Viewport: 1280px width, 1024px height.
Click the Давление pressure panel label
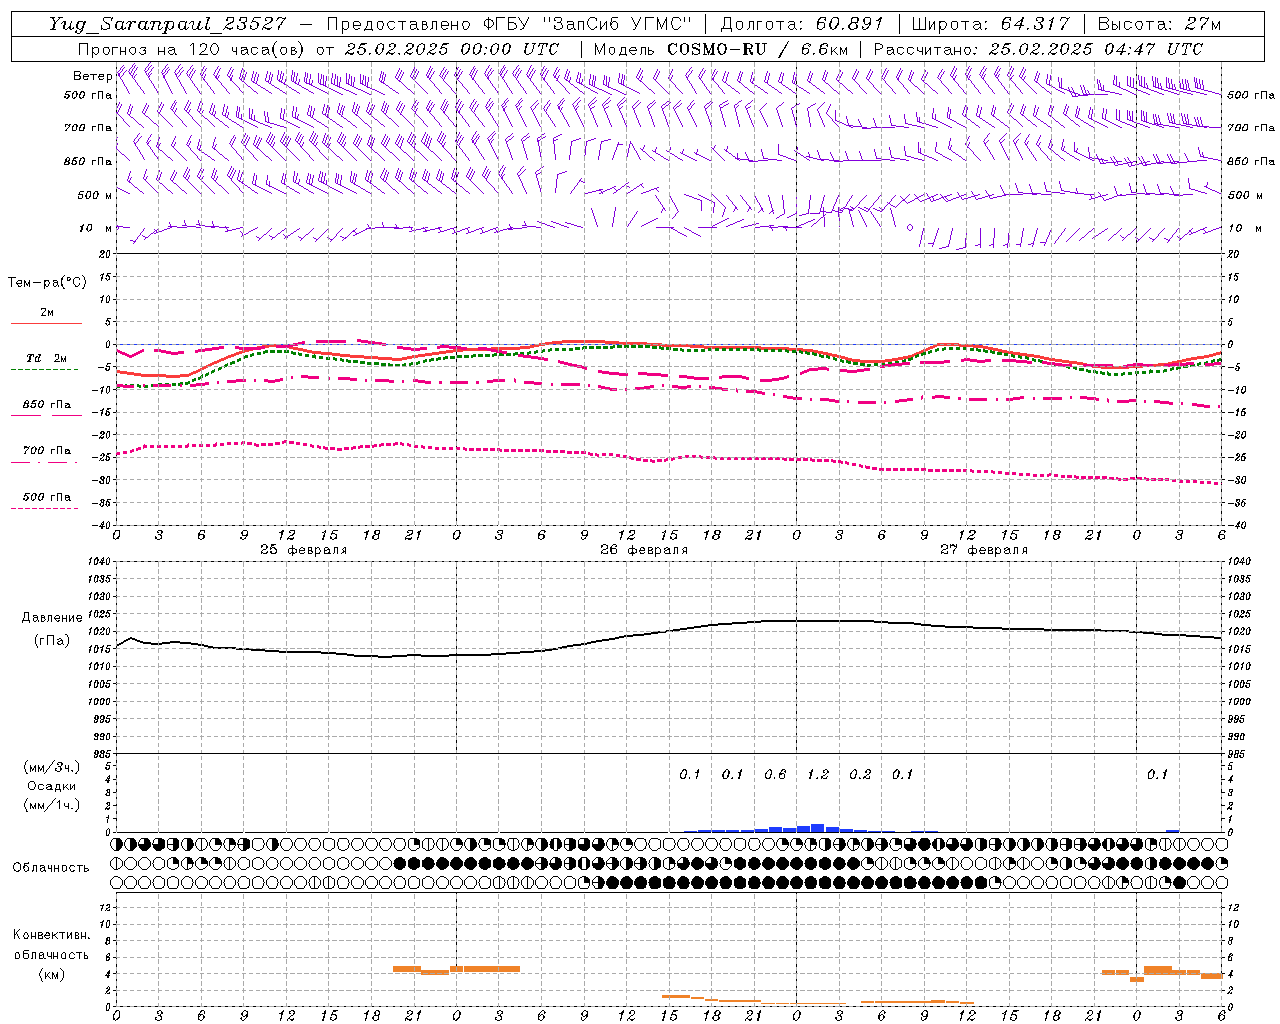52,618
